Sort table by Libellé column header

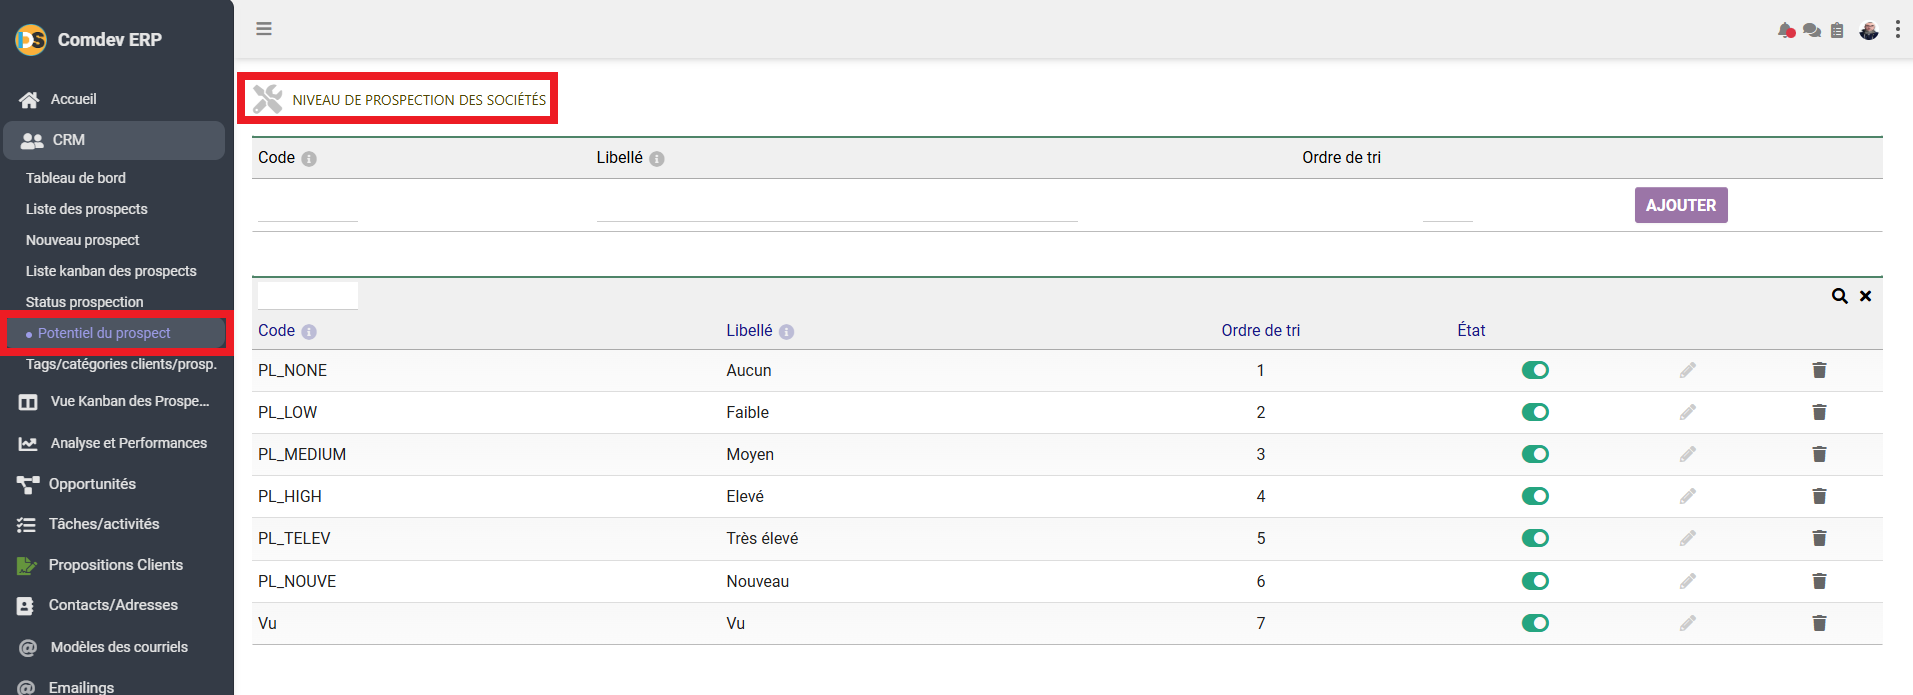pyautogui.click(x=750, y=331)
